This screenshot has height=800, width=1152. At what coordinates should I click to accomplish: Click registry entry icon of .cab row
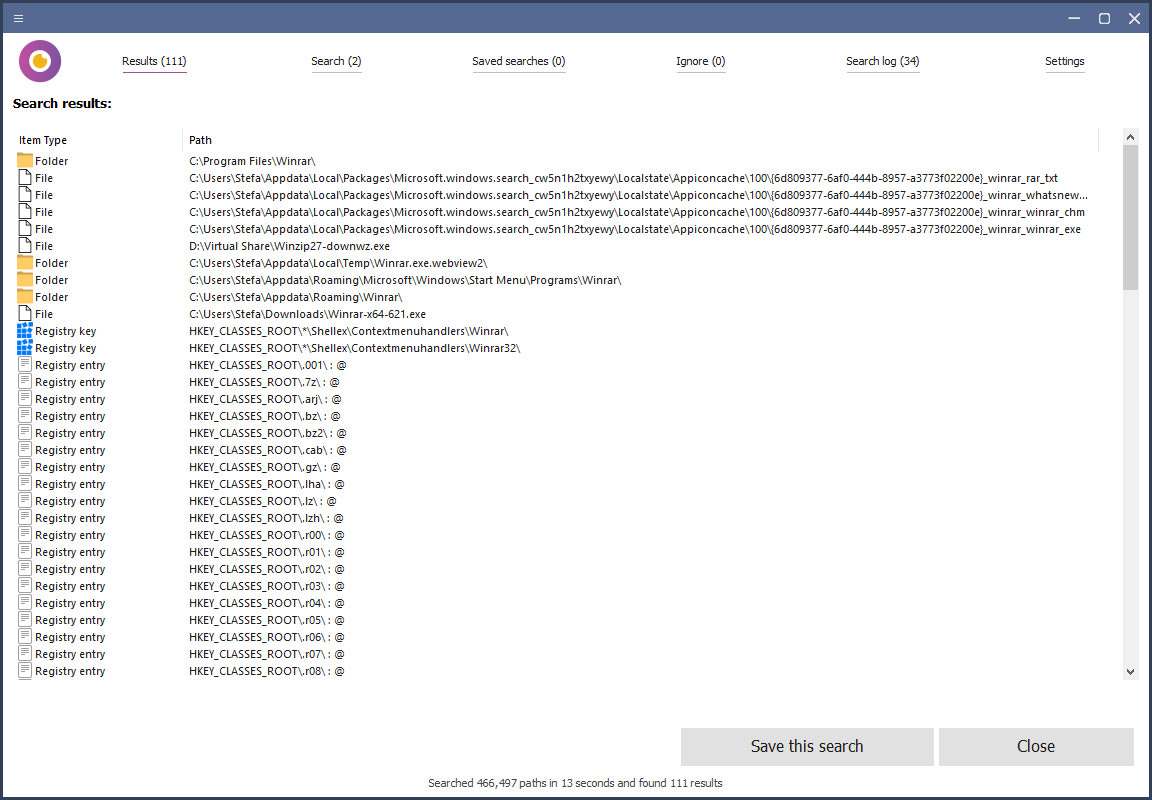click(25, 450)
